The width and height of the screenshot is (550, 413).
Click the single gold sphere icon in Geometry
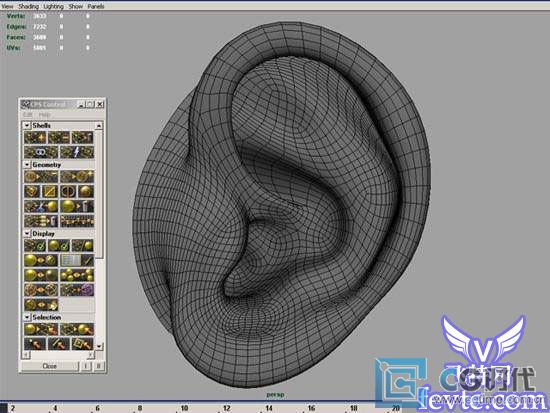[86, 192]
